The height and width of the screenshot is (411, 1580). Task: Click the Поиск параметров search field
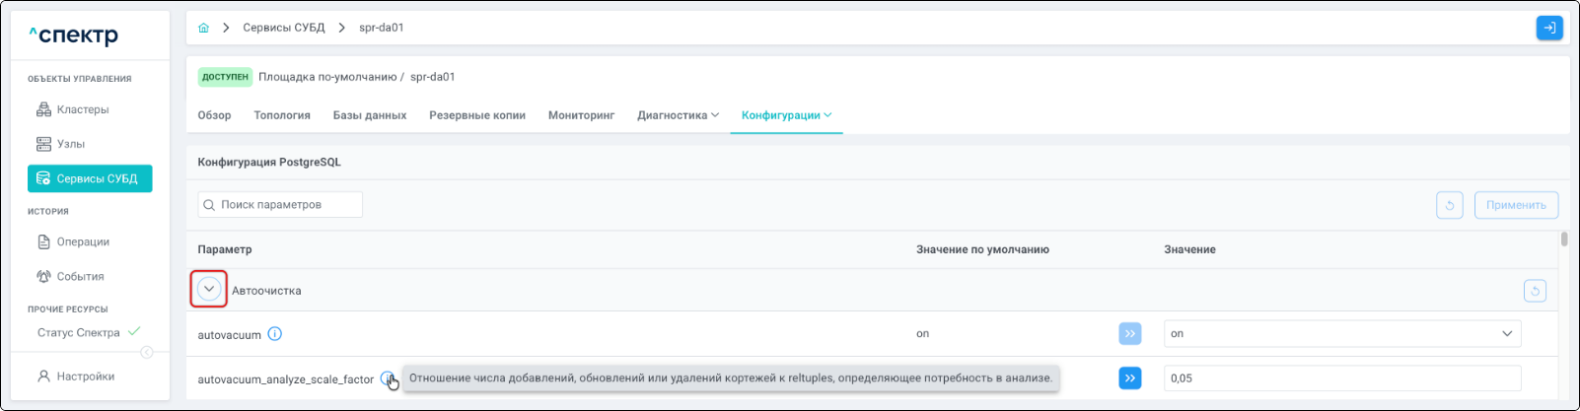(280, 205)
